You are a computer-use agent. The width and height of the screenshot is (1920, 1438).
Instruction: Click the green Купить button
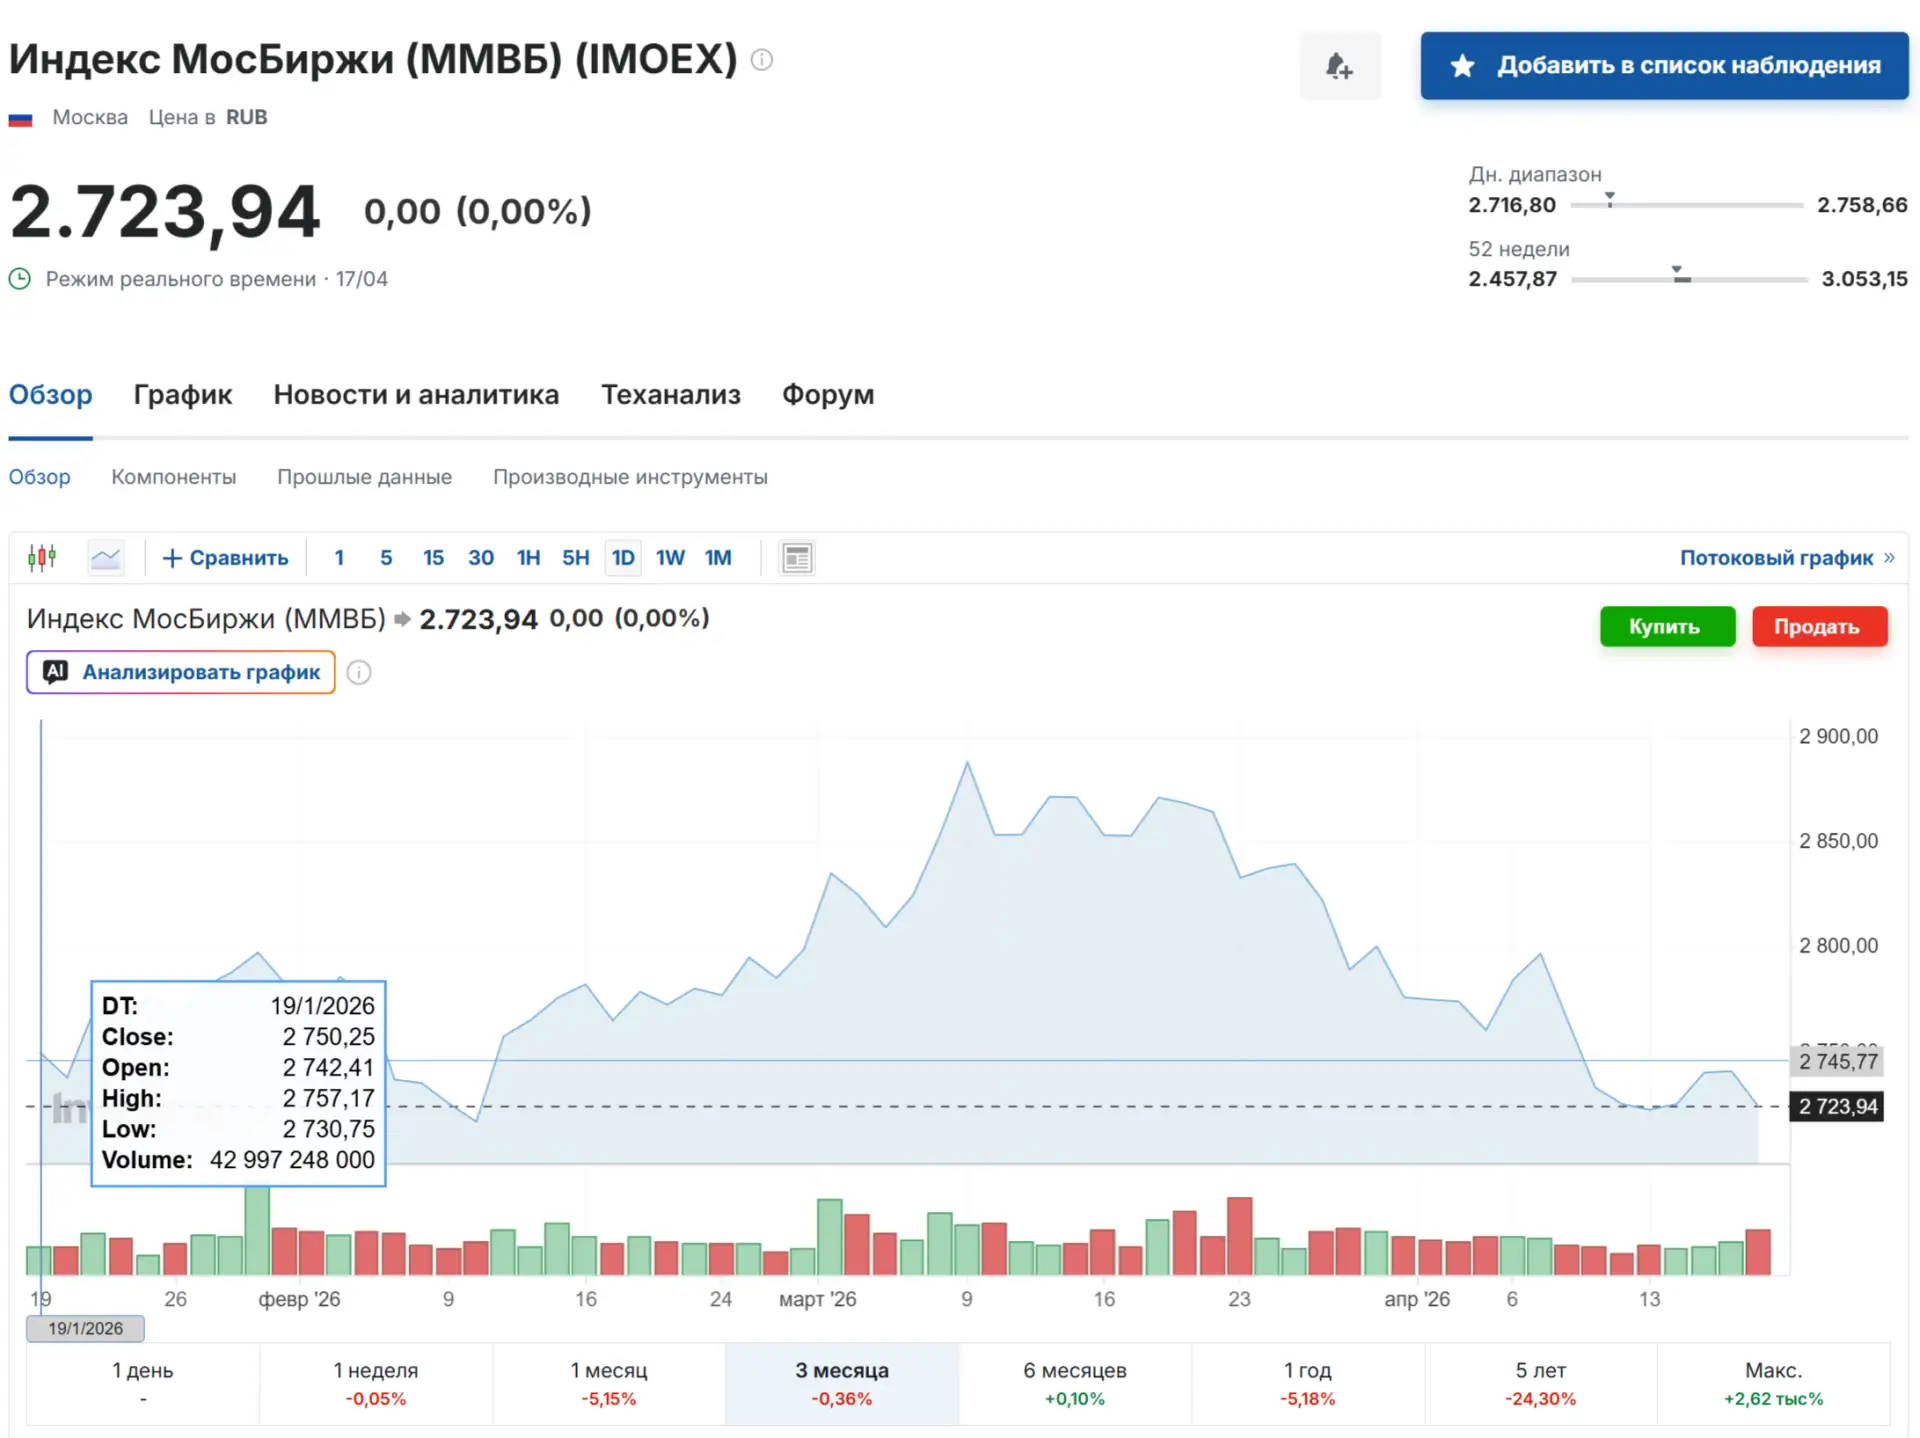click(x=1667, y=626)
